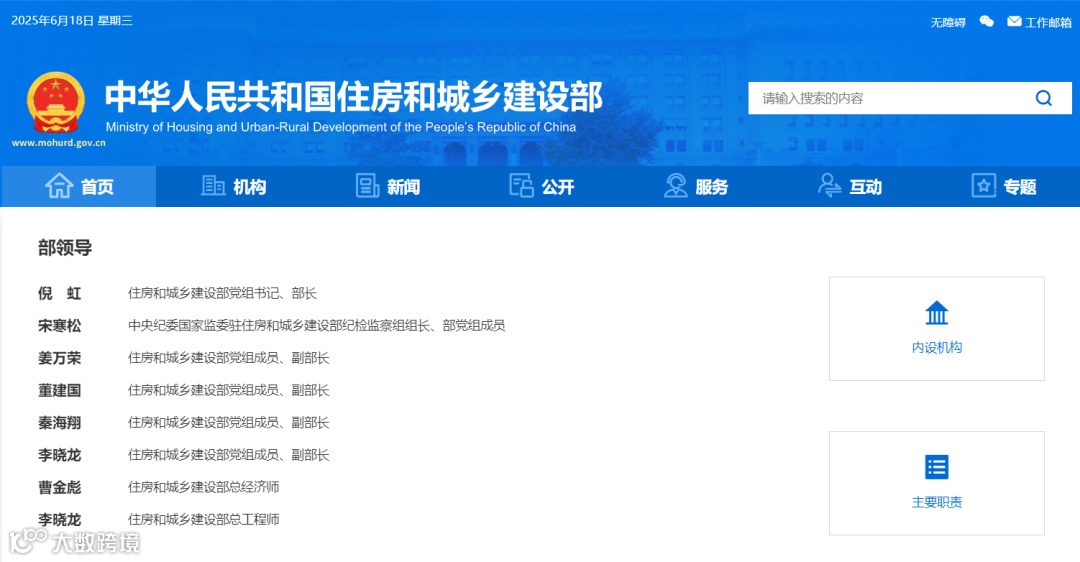Click the work mailbox envelope icon
1080x562 pixels.
click(1014, 21)
